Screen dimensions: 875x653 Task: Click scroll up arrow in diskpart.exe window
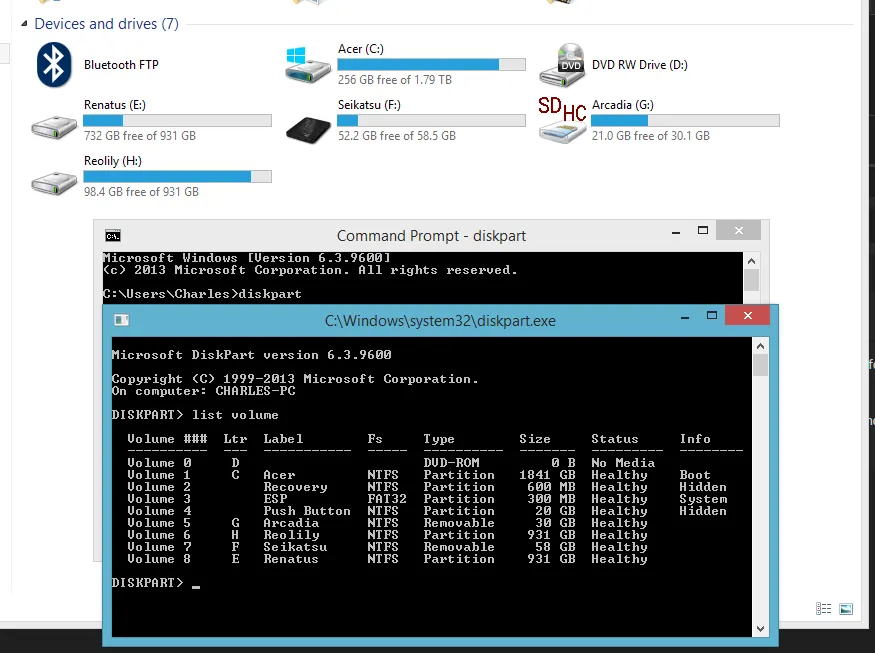(760, 346)
